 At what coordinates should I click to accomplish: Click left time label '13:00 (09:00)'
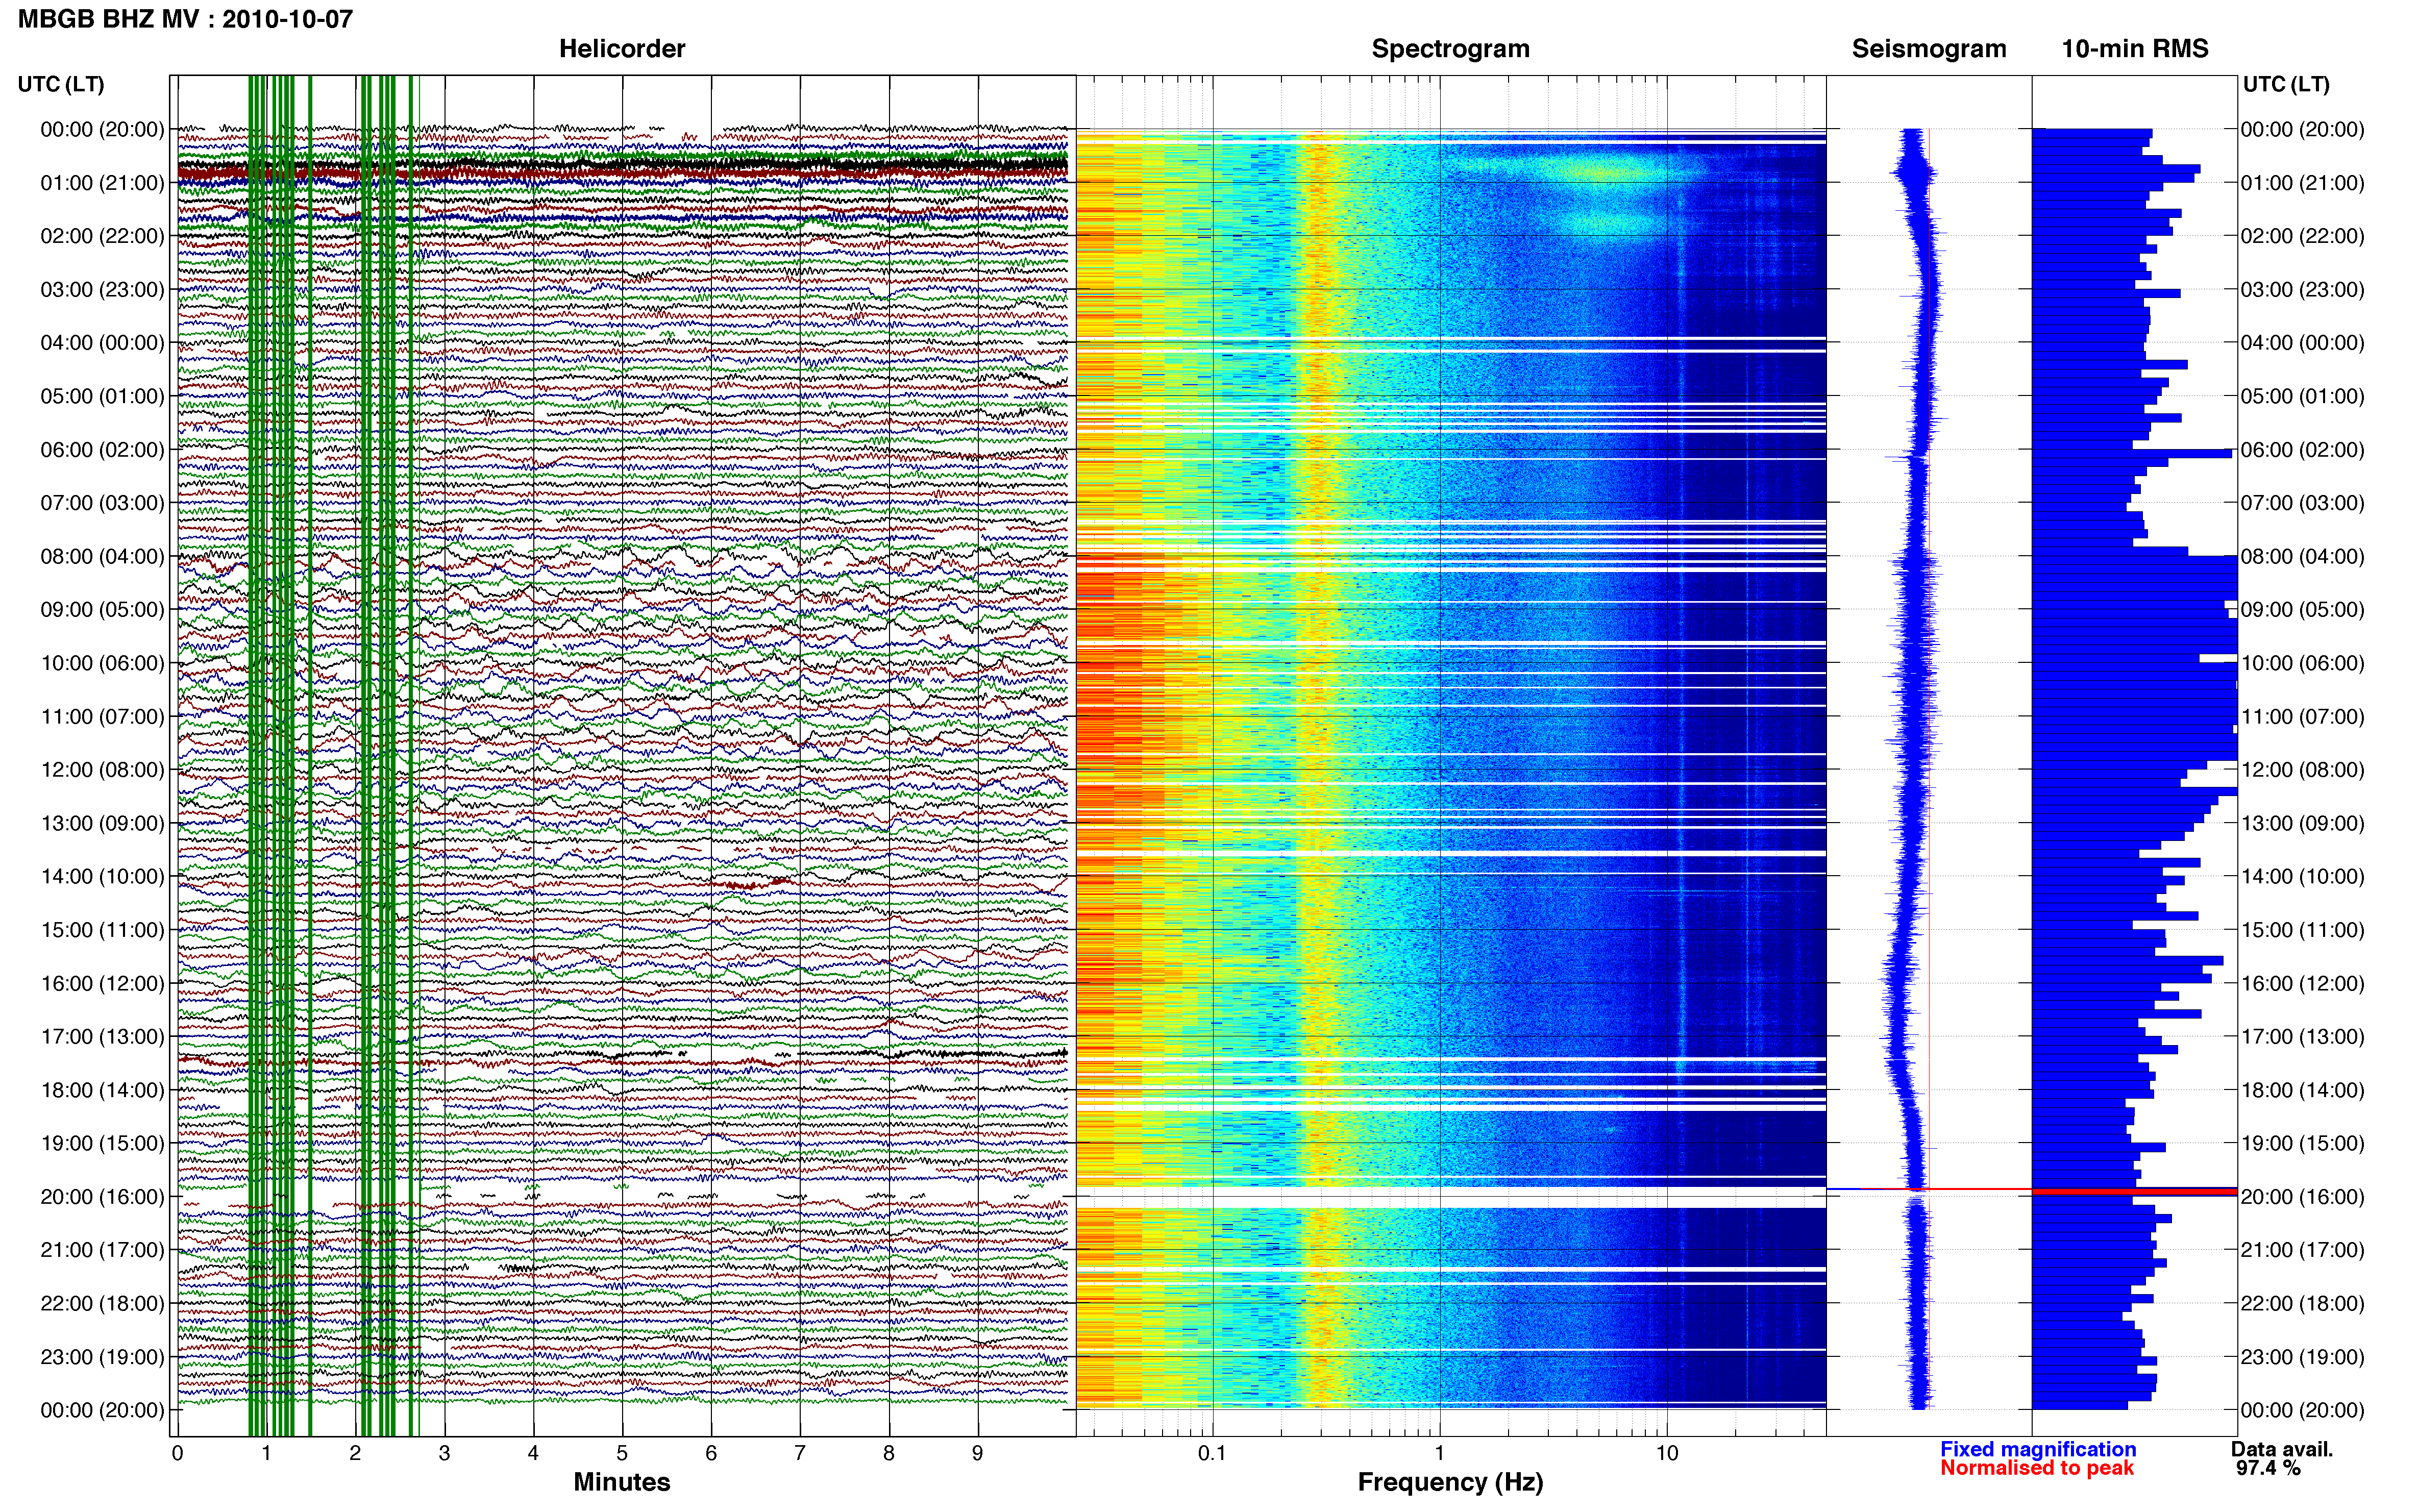(102, 823)
